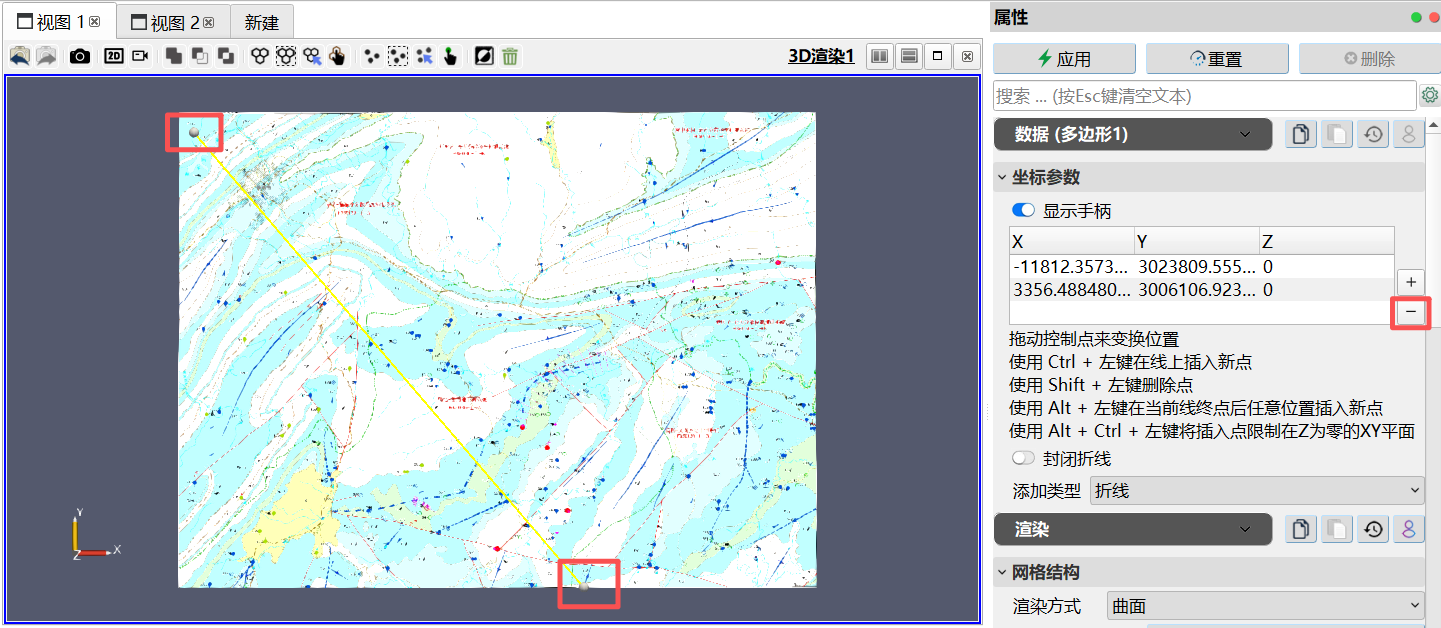Split the view horizontally icon

(x=879, y=56)
